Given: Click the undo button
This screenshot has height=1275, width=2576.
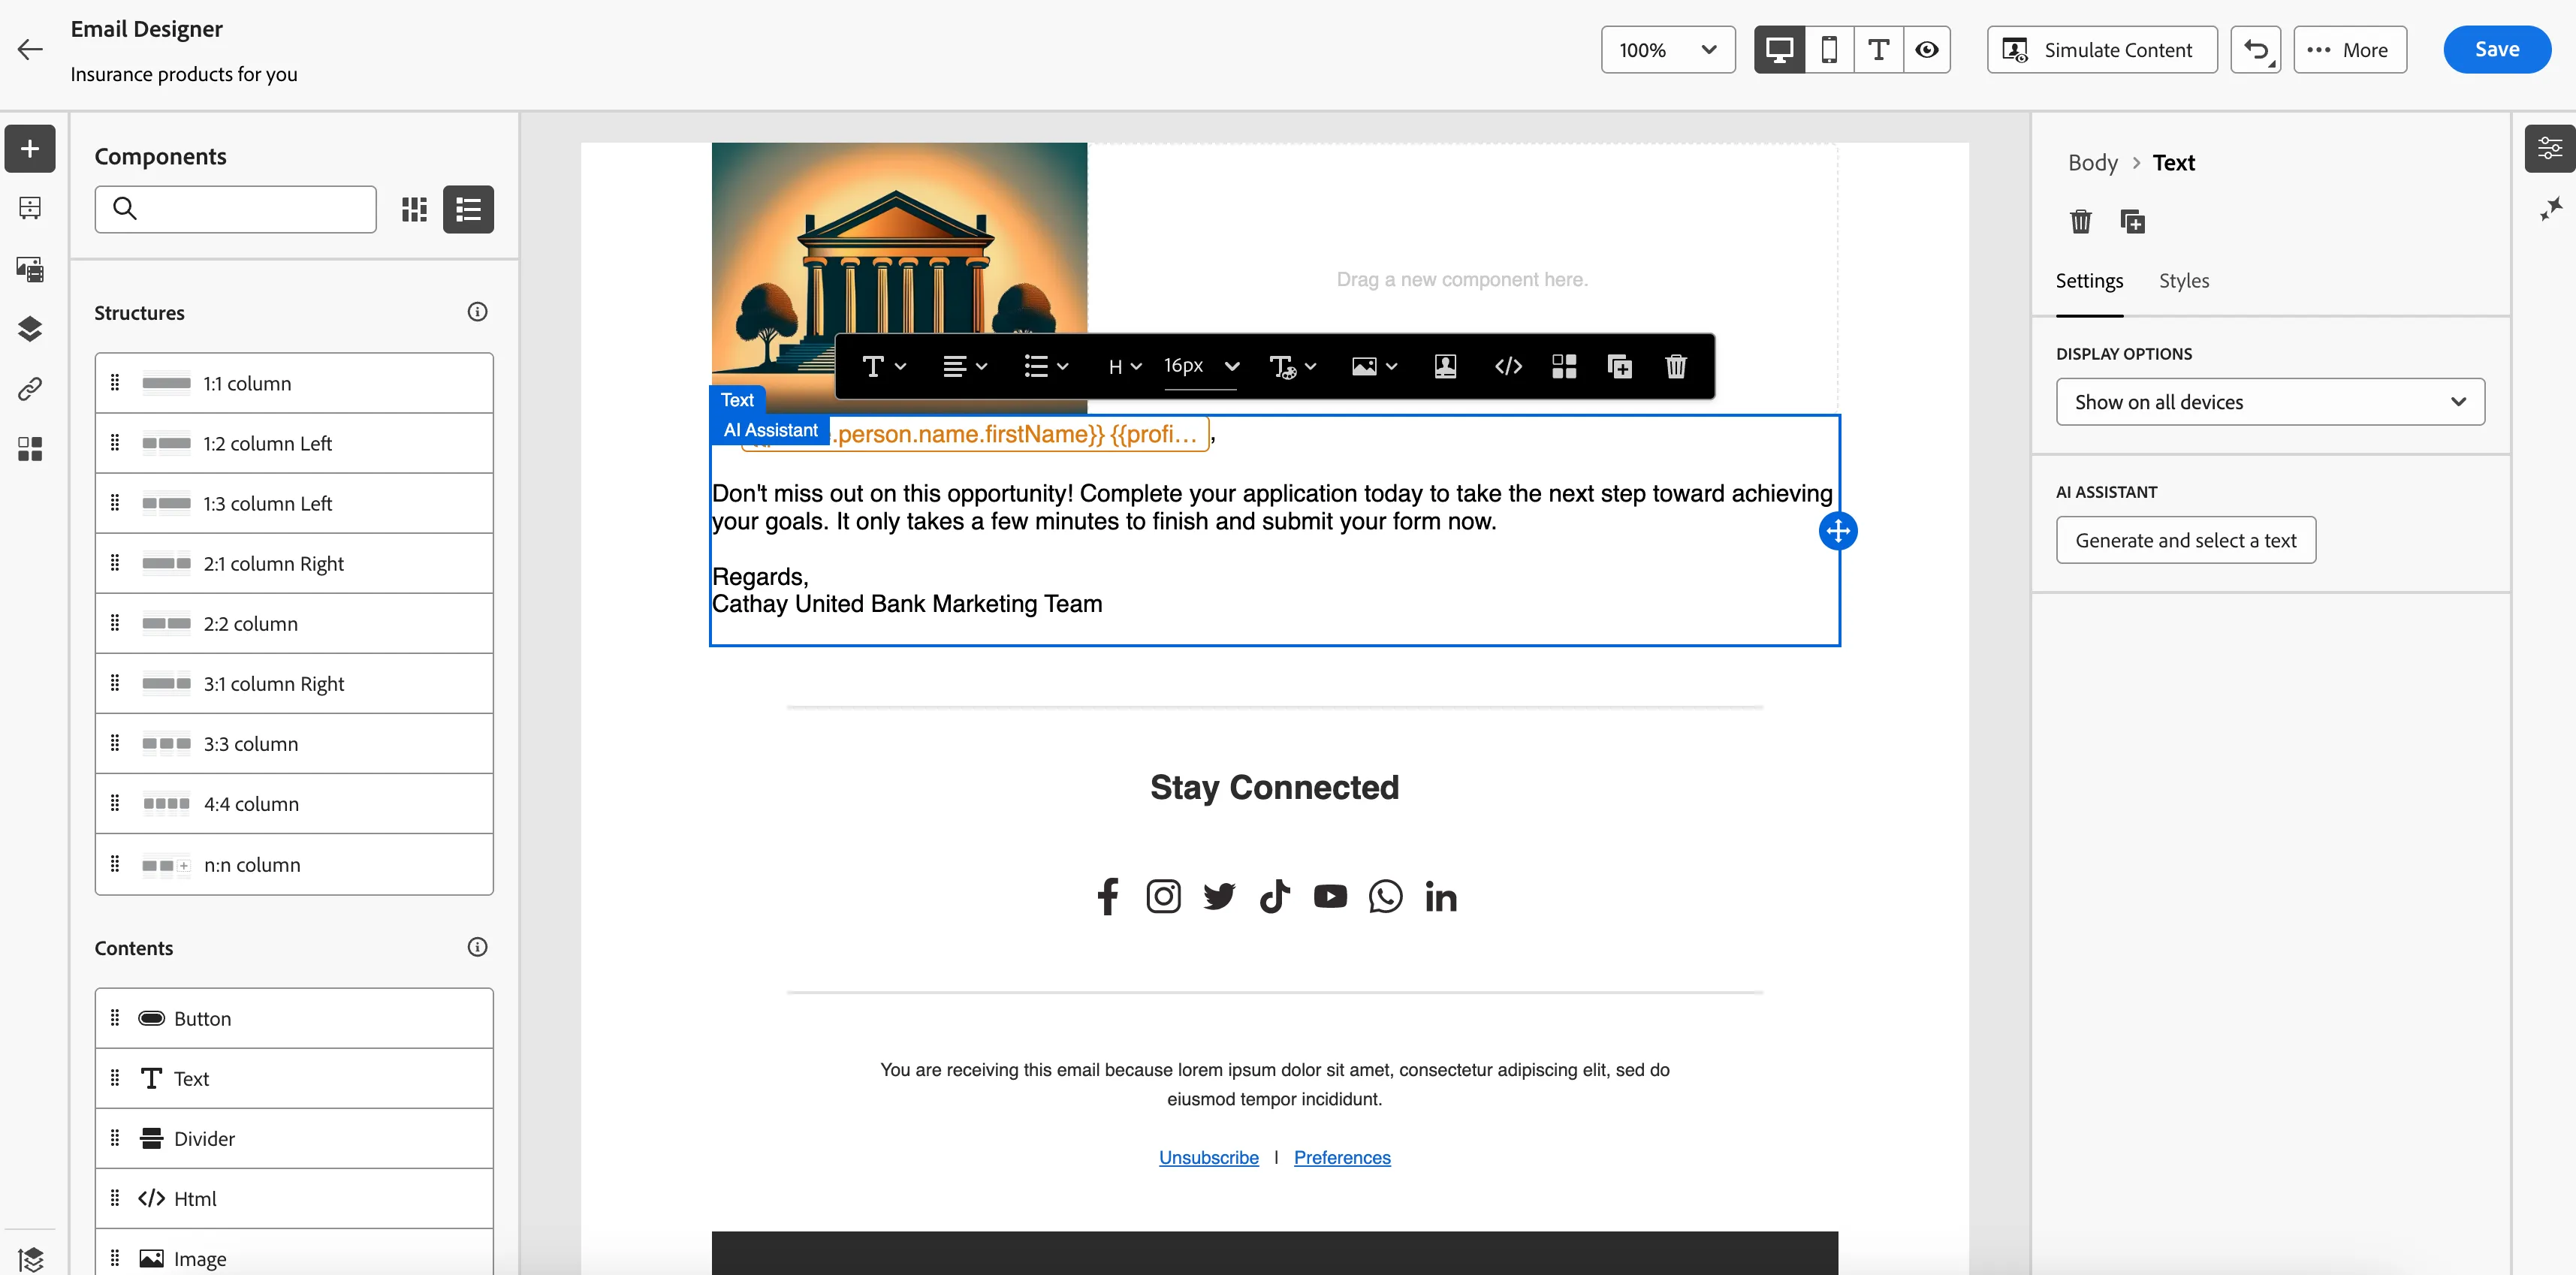Looking at the screenshot, I should coord(2255,50).
